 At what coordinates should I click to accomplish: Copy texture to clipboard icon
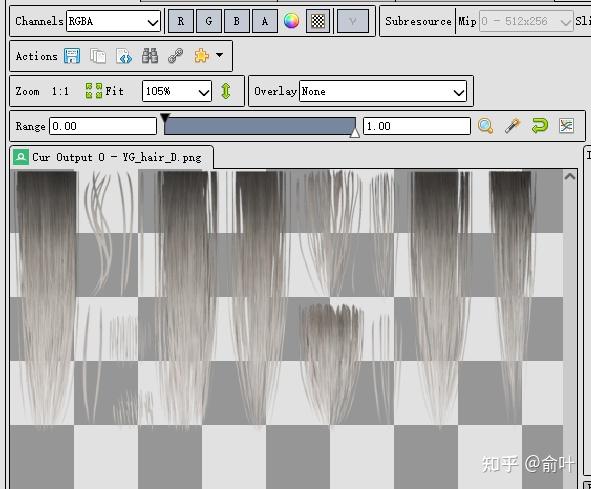(98, 56)
